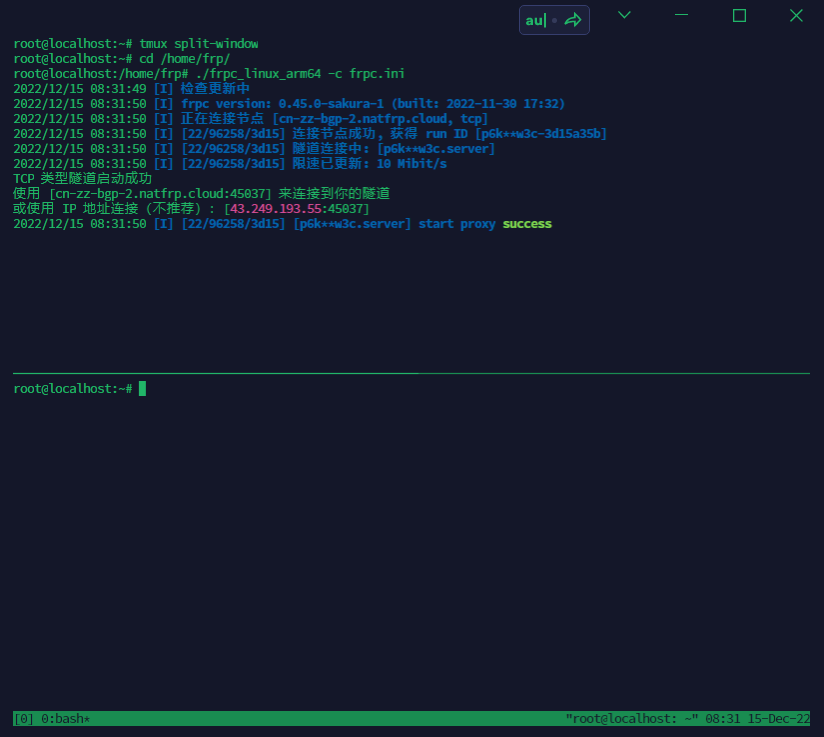Click the '隧道连接中: [p6k**w3c.server]' message

tap(394, 149)
